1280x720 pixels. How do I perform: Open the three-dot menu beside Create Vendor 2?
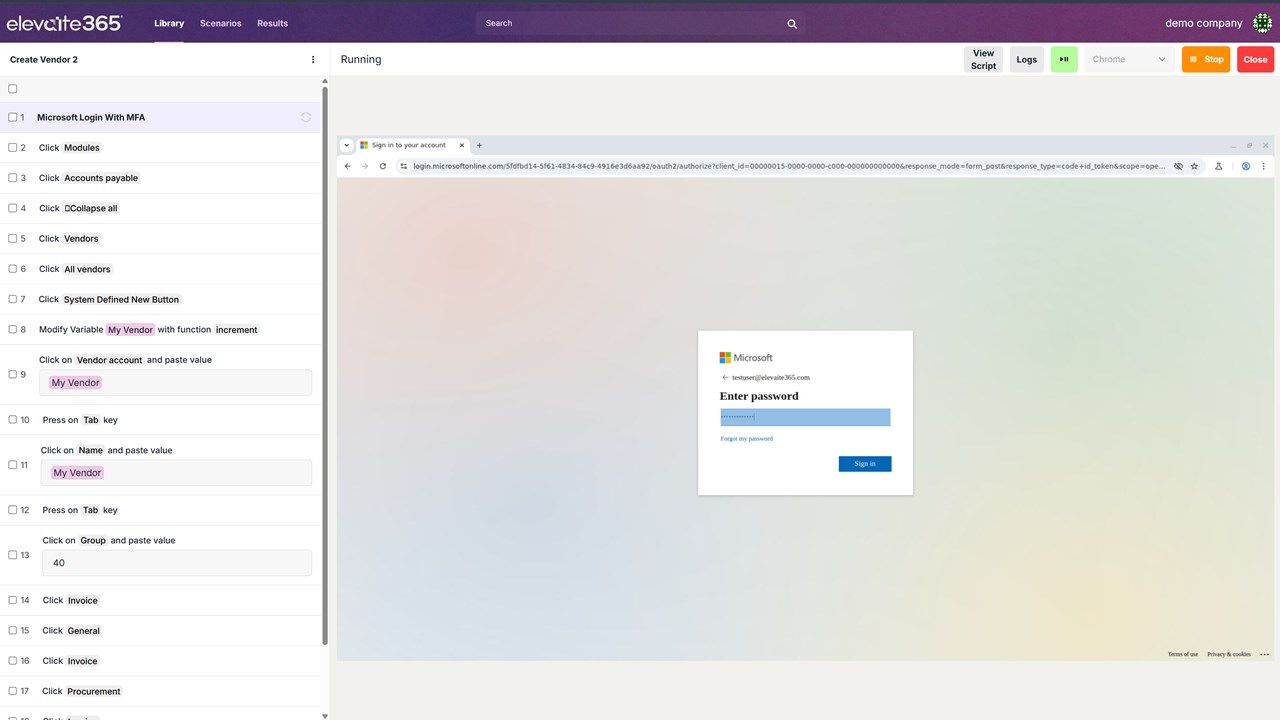313,60
